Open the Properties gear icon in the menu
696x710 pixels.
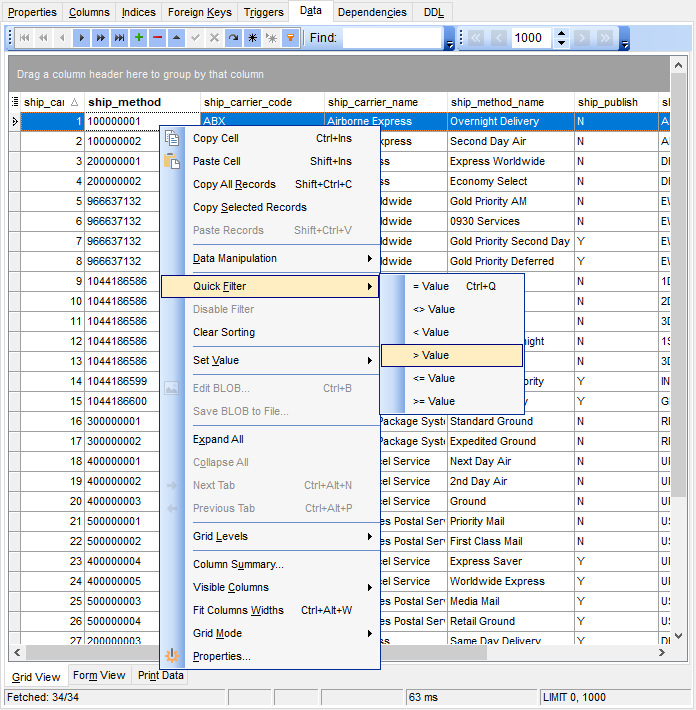click(172, 656)
